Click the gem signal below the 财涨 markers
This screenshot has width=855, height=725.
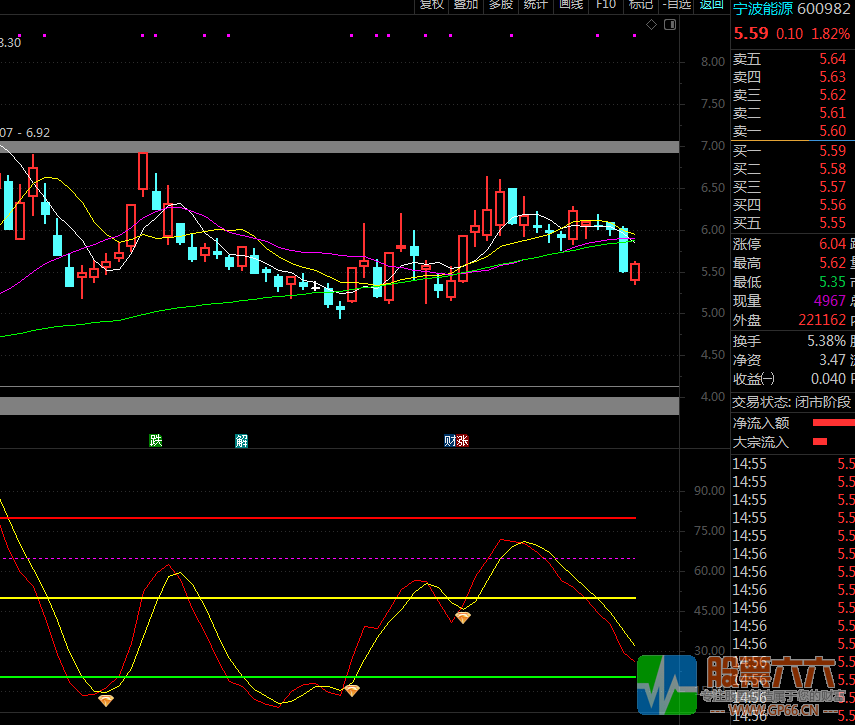tap(462, 617)
